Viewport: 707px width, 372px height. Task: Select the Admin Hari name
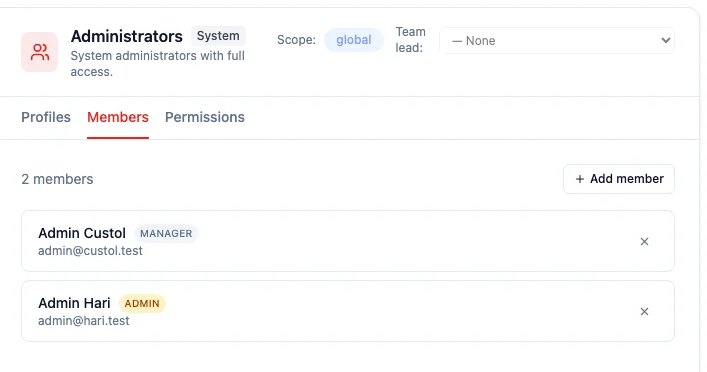(74, 303)
